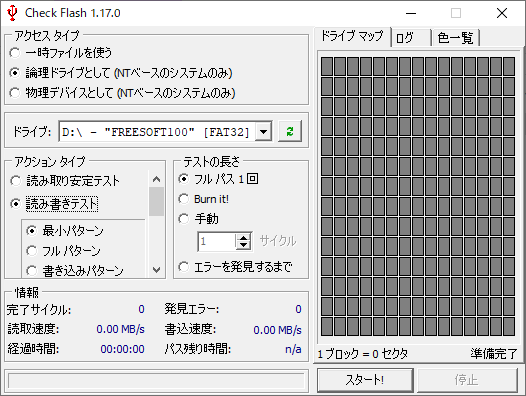Select Burn it! test length
This screenshot has height=396, width=526.
204,199
